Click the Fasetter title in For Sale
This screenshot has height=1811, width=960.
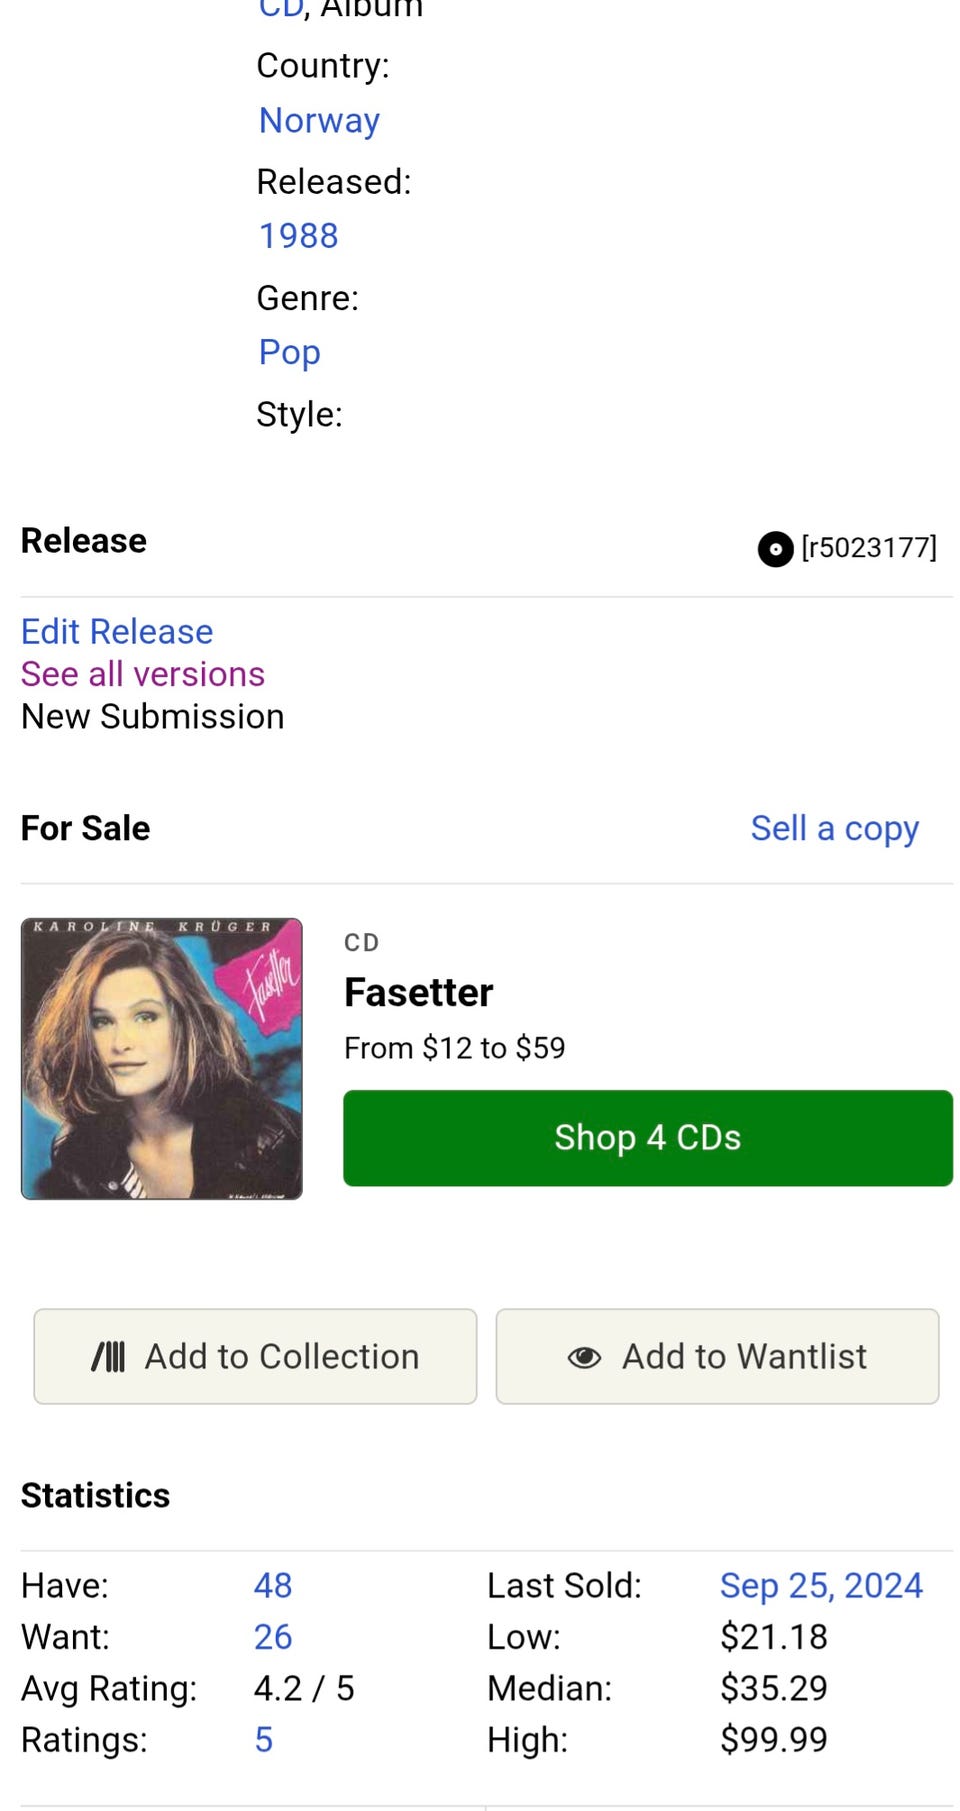coord(418,993)
